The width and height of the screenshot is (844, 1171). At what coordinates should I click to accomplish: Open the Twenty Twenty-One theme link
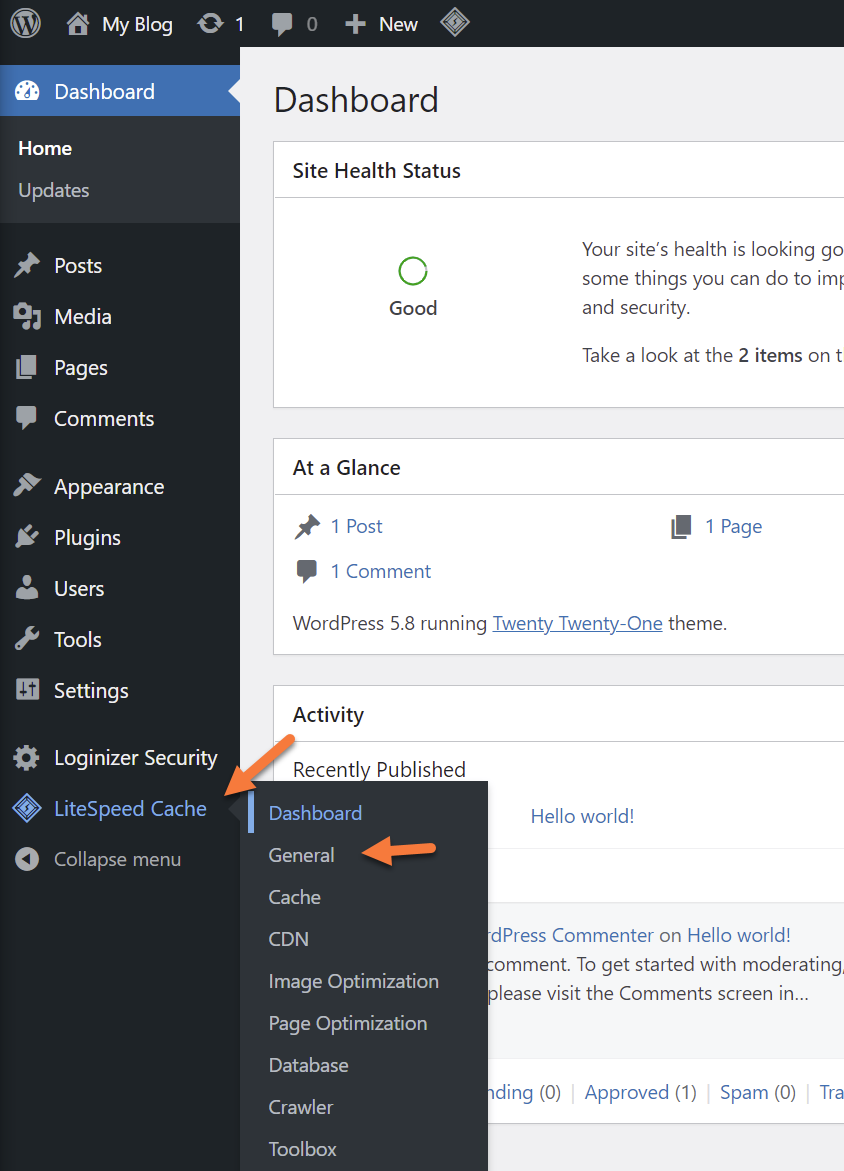[x=577, y=623]
